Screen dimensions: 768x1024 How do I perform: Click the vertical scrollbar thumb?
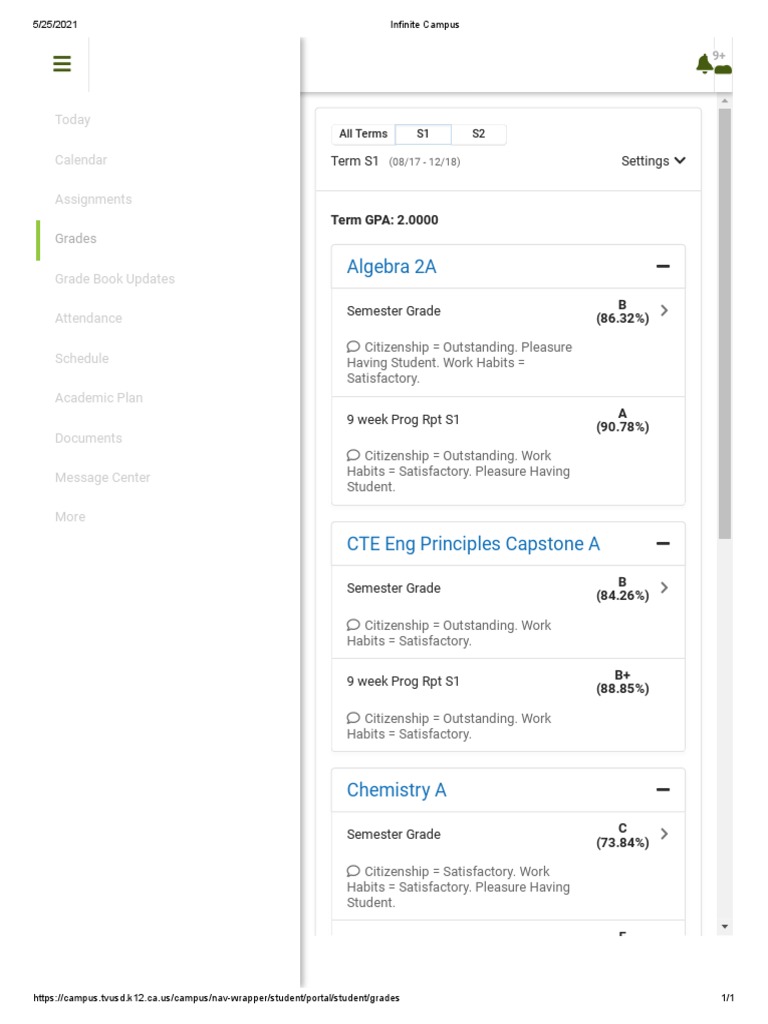725,320
